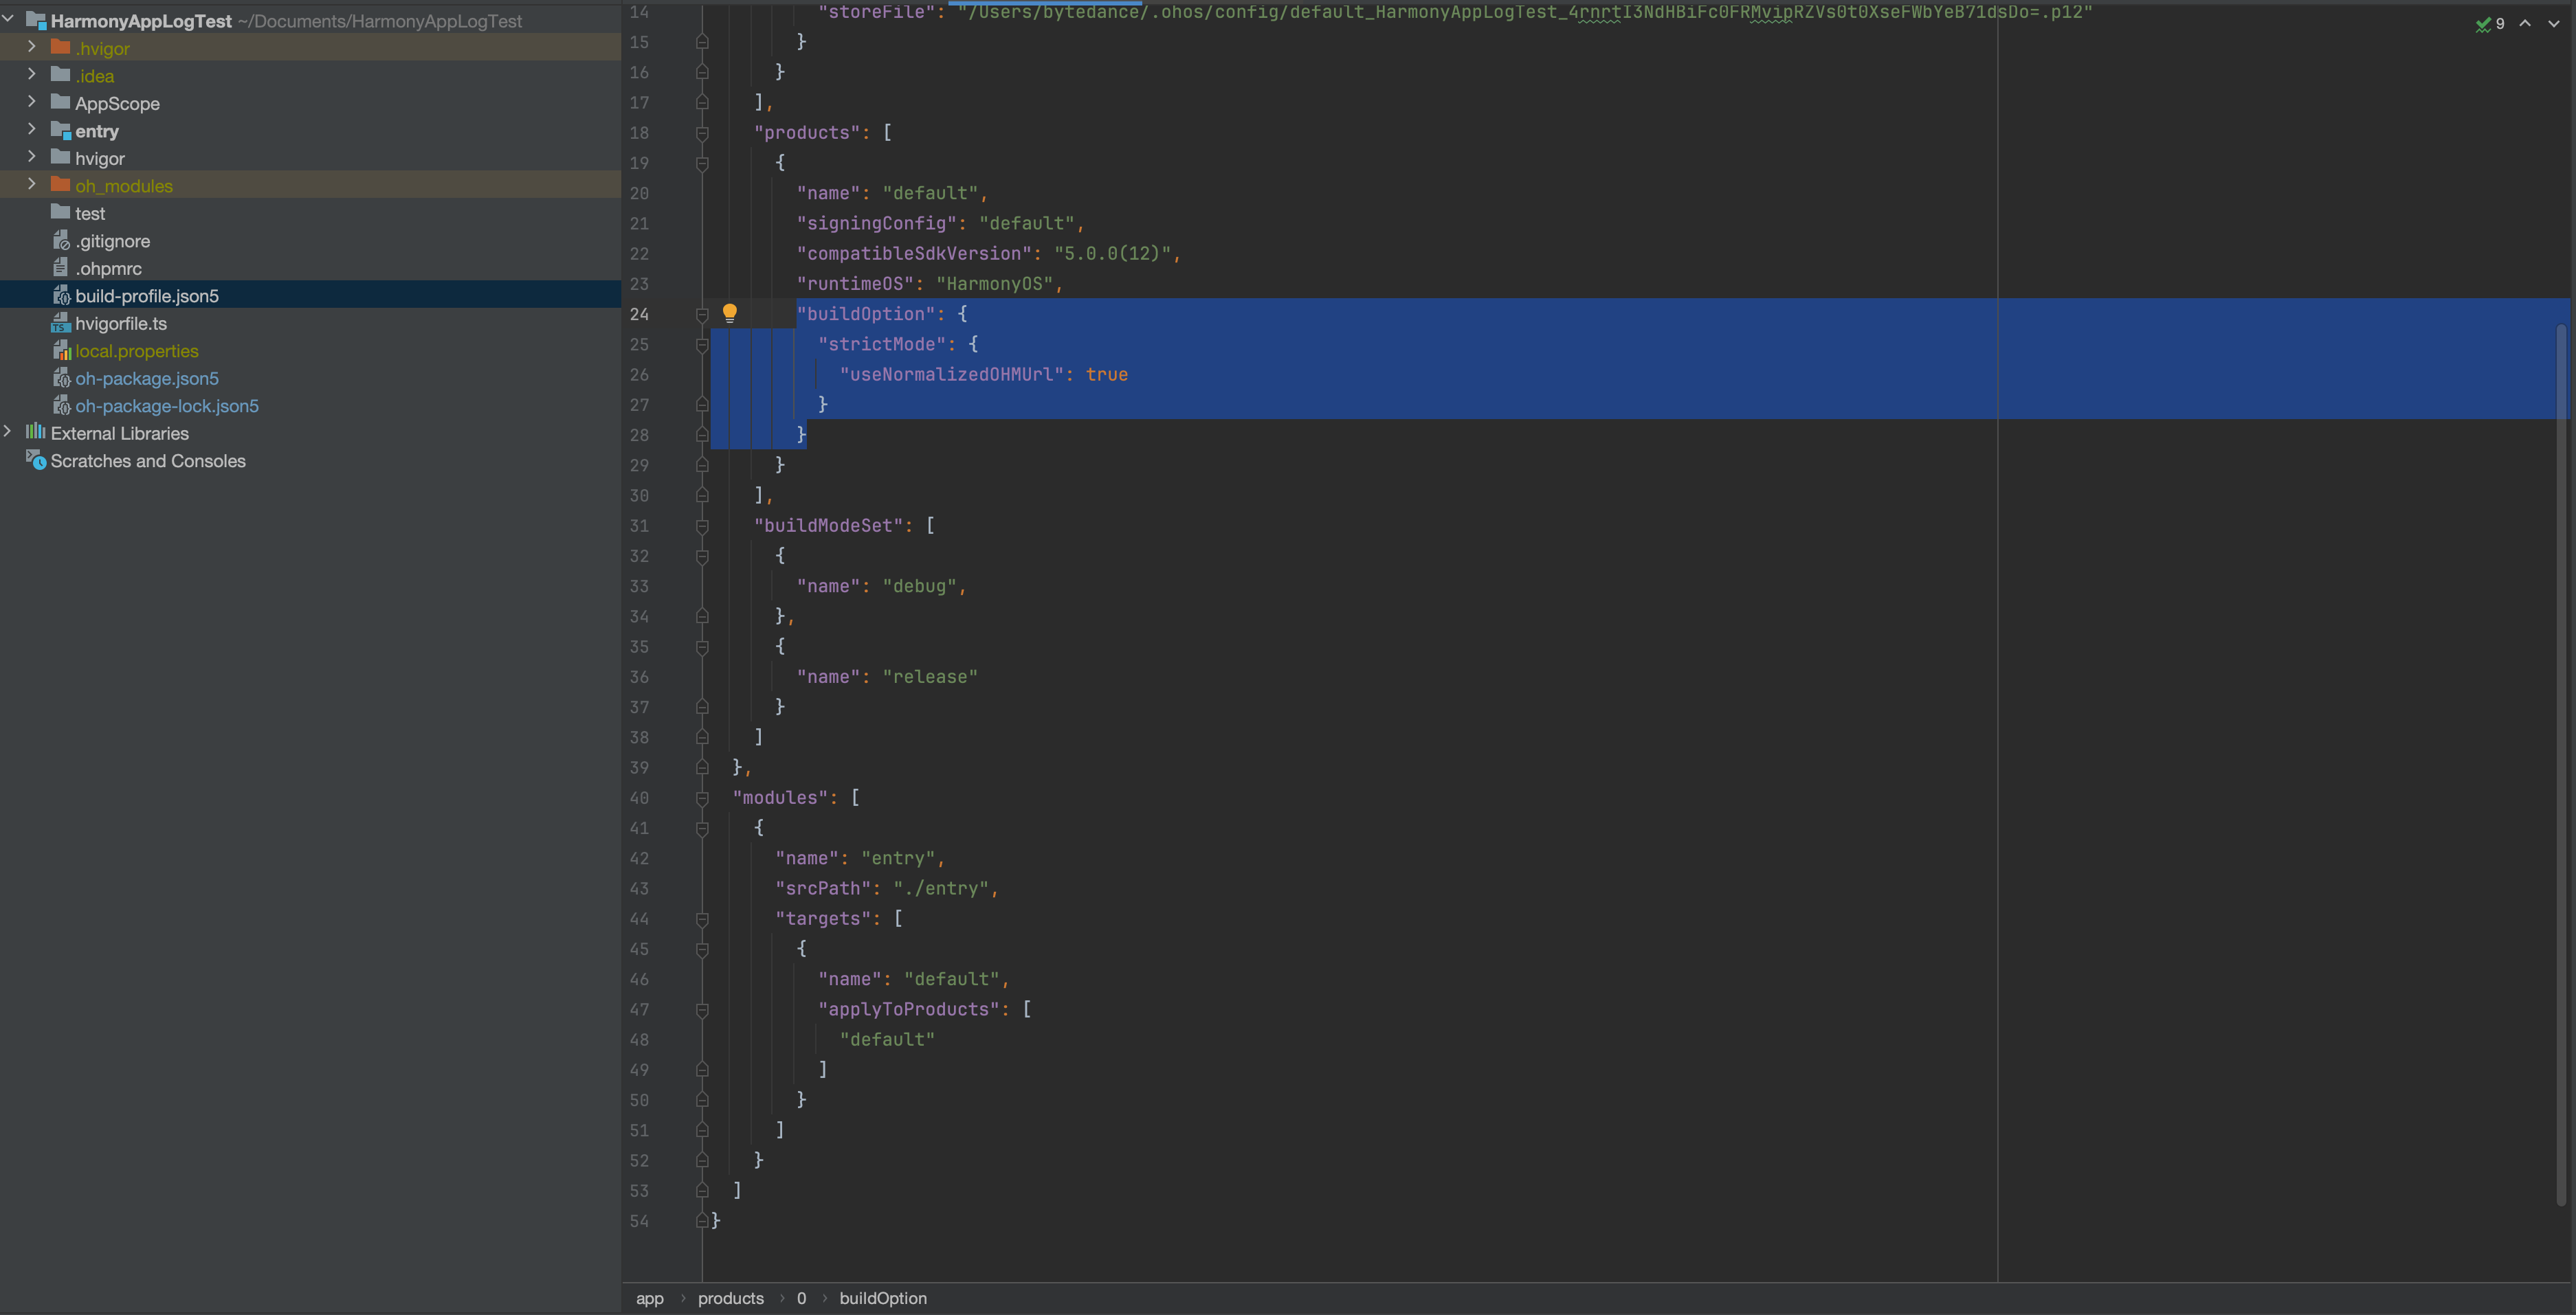The image size is (2576, 1315).
Task: Click the .ohpmrc file icon
Action: (61, 268)
